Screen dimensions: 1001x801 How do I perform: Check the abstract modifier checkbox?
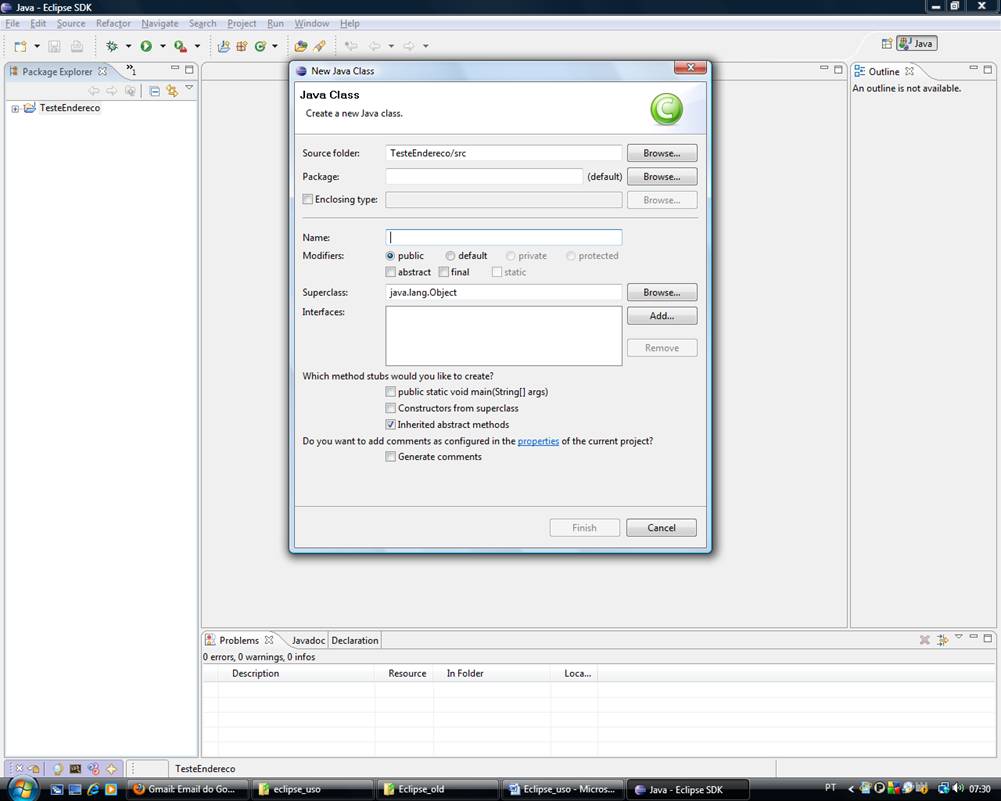pos(390,272)
